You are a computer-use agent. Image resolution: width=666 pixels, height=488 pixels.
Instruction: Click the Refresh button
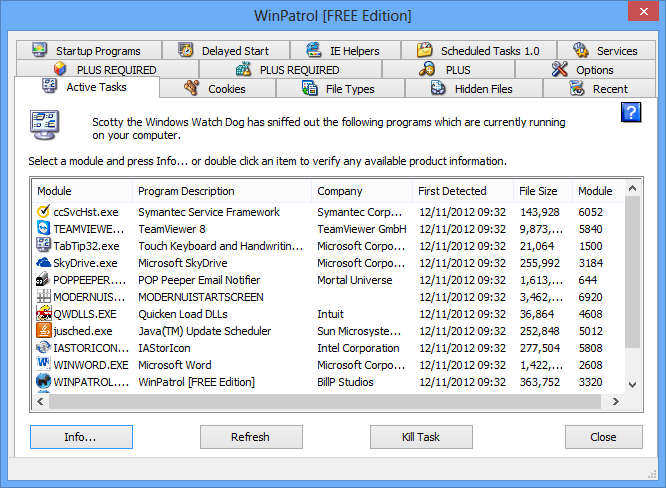[251, 437]
